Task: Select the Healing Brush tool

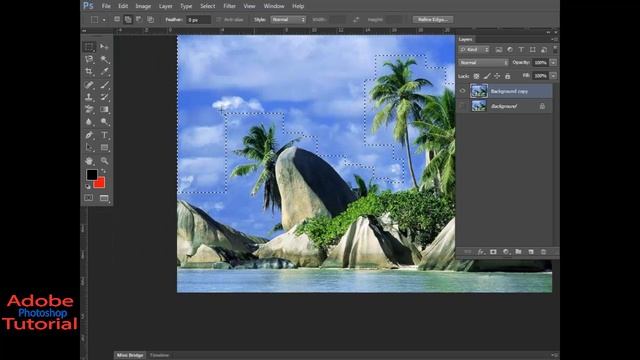Action: click(x=89, y=85)
